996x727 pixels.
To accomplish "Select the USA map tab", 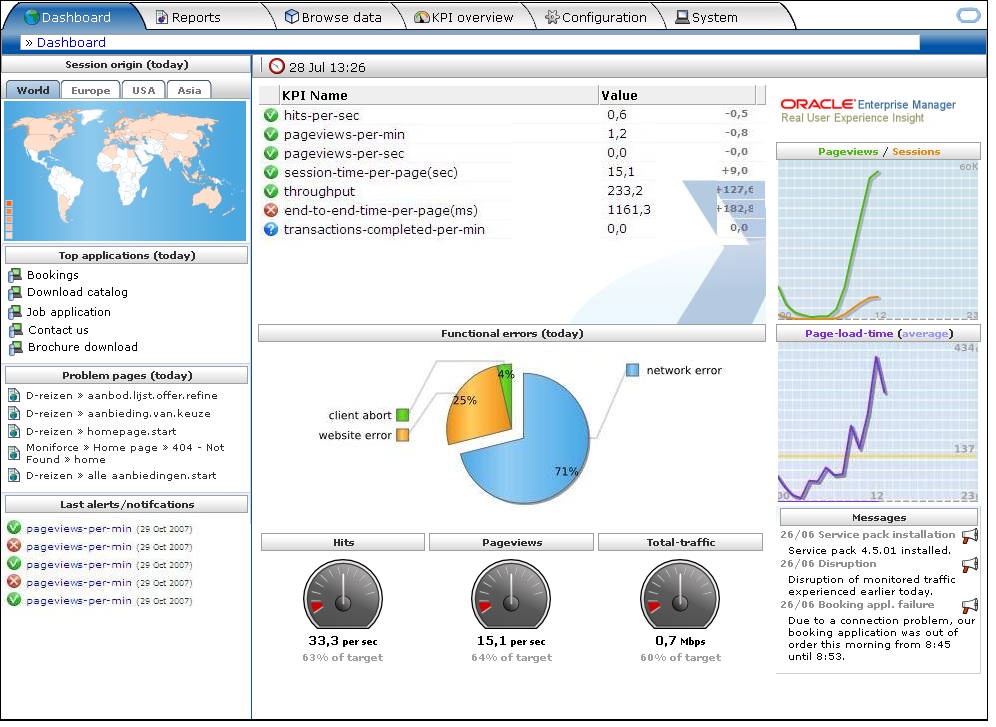I will click(x=144, y=90).
